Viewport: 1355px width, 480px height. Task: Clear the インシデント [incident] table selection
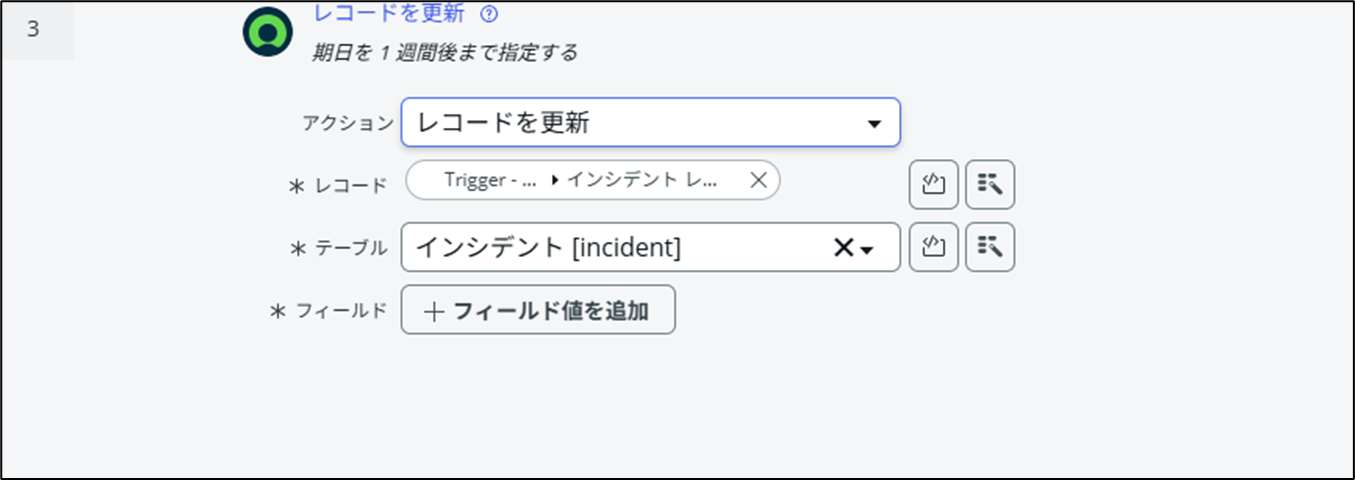tap(843, 248)
